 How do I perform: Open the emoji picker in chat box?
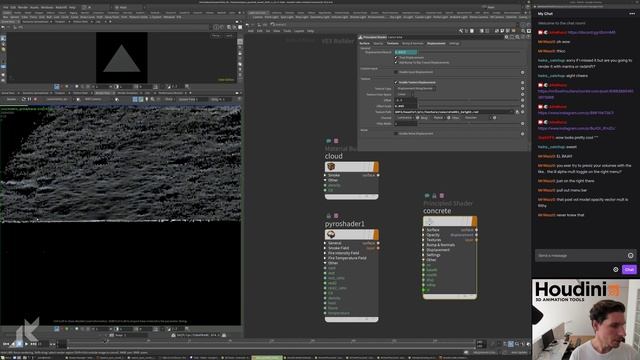[631, 256]
